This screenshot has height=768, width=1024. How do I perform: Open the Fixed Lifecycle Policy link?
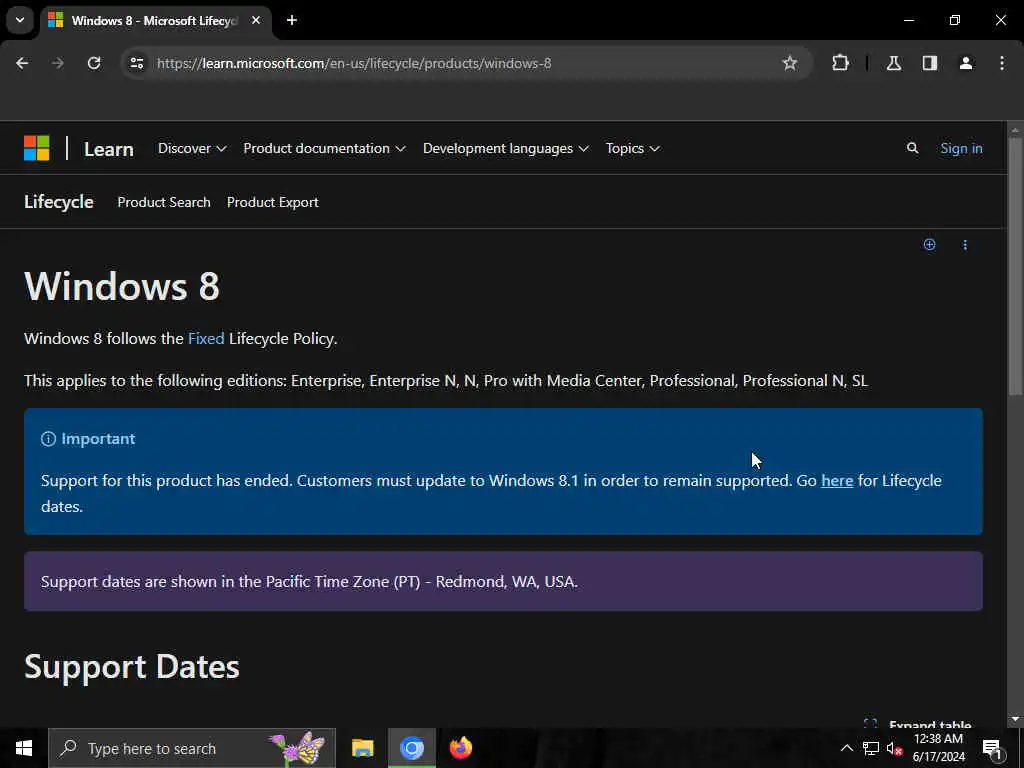pos(206,338)
